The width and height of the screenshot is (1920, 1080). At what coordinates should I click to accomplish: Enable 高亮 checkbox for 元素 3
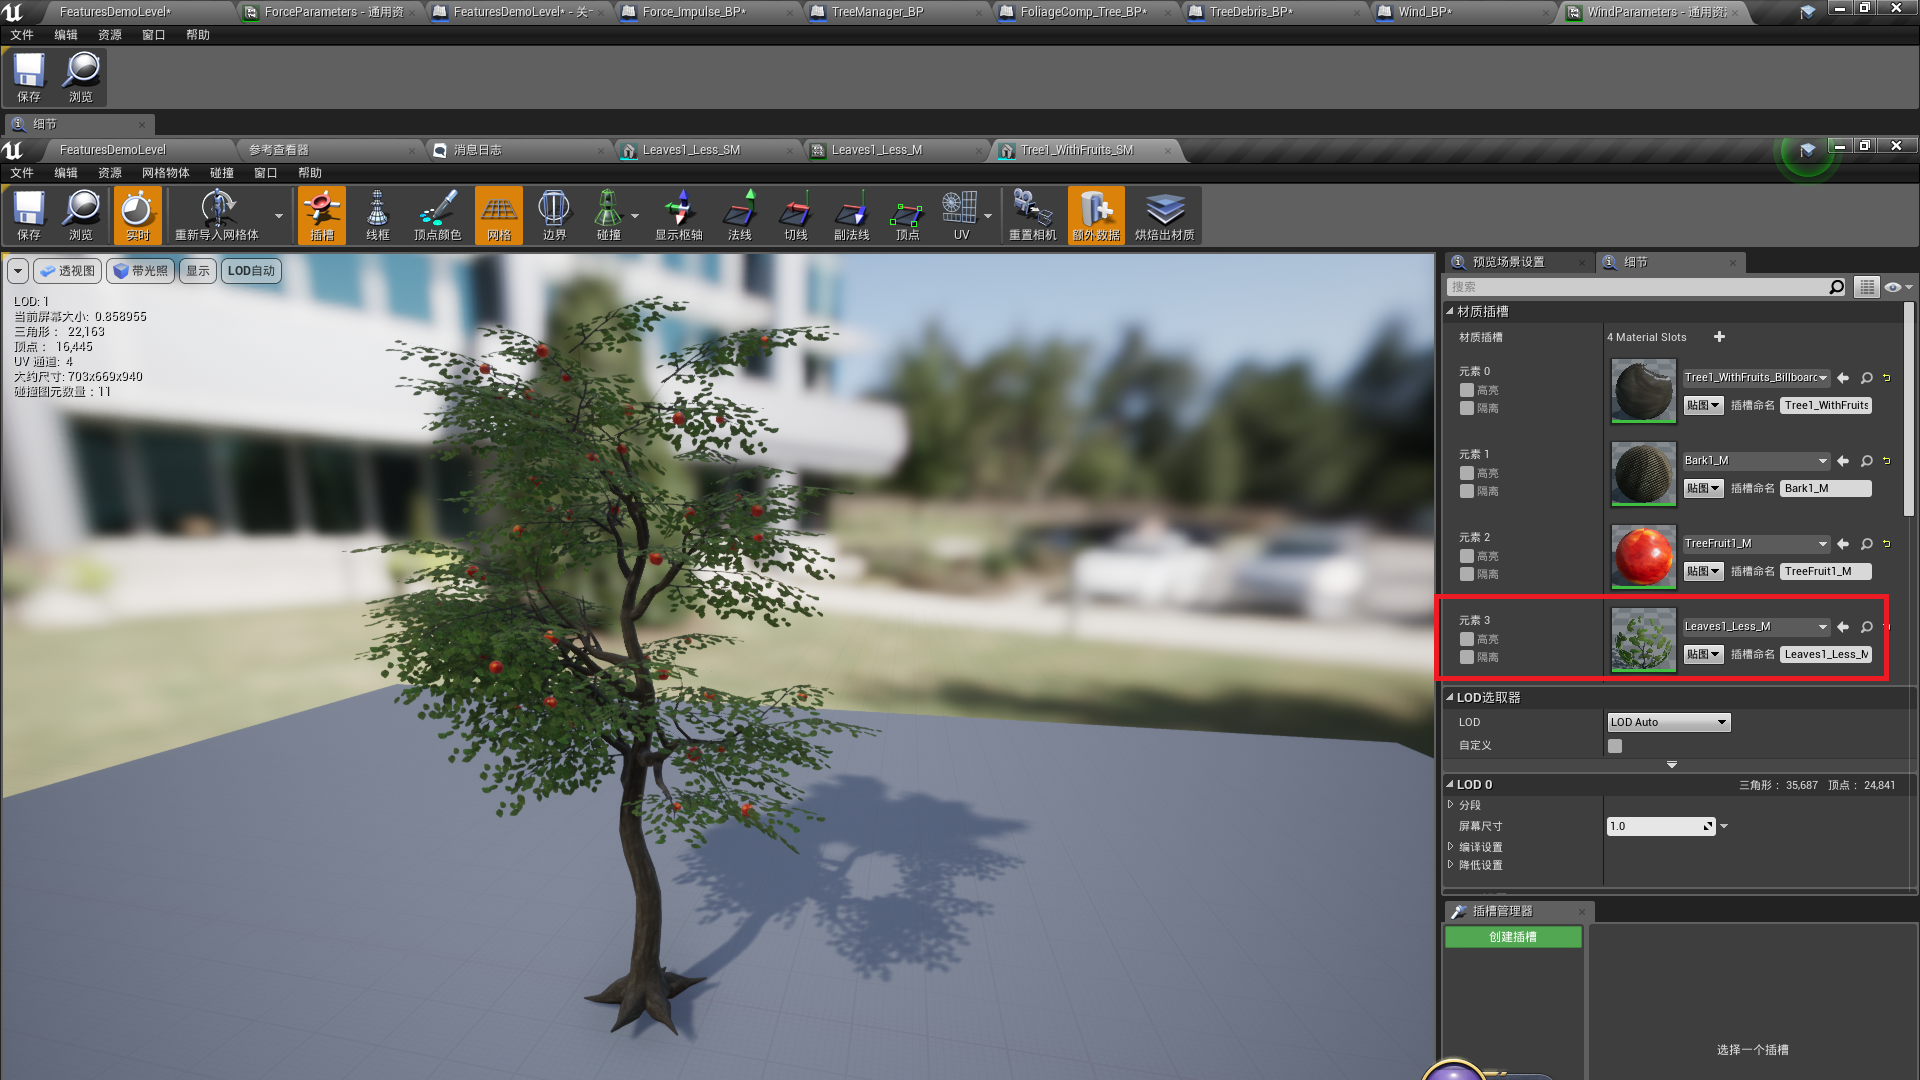tap(1467, 639)
